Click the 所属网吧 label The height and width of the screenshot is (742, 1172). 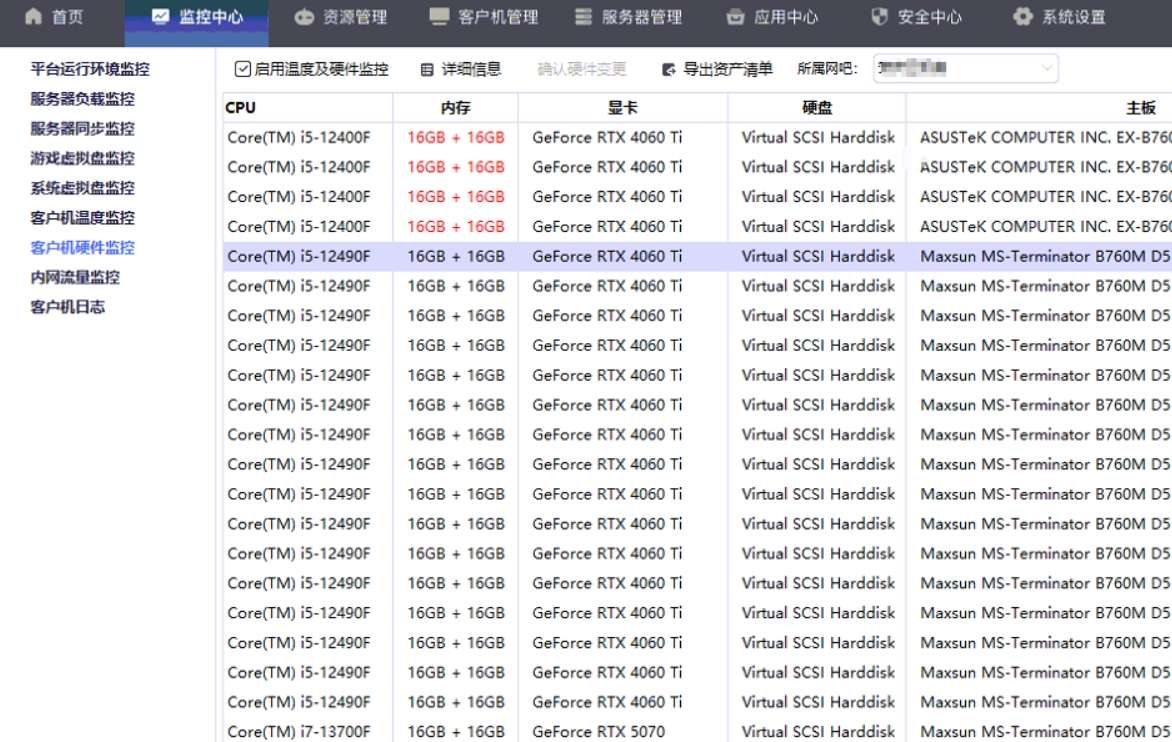827,69
